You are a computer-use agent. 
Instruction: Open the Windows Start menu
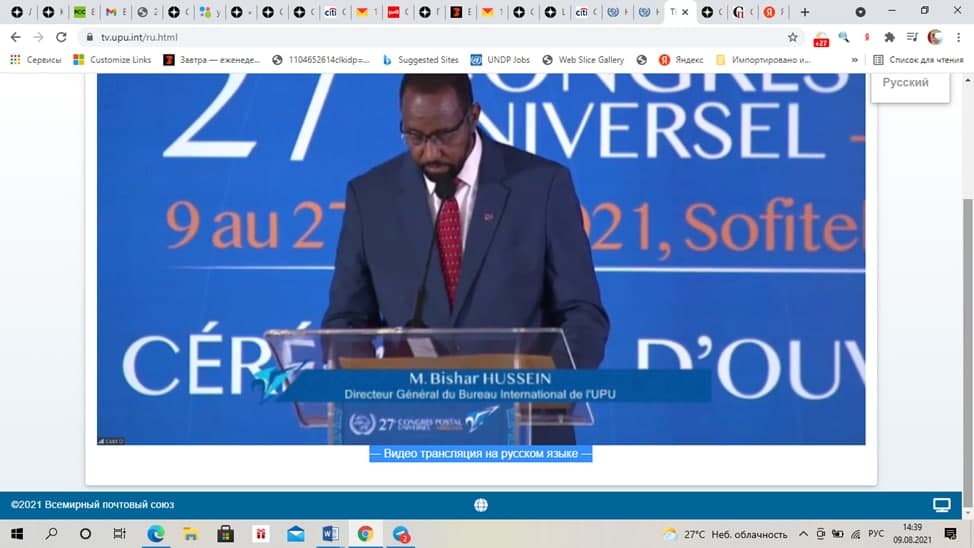[17, 534]
